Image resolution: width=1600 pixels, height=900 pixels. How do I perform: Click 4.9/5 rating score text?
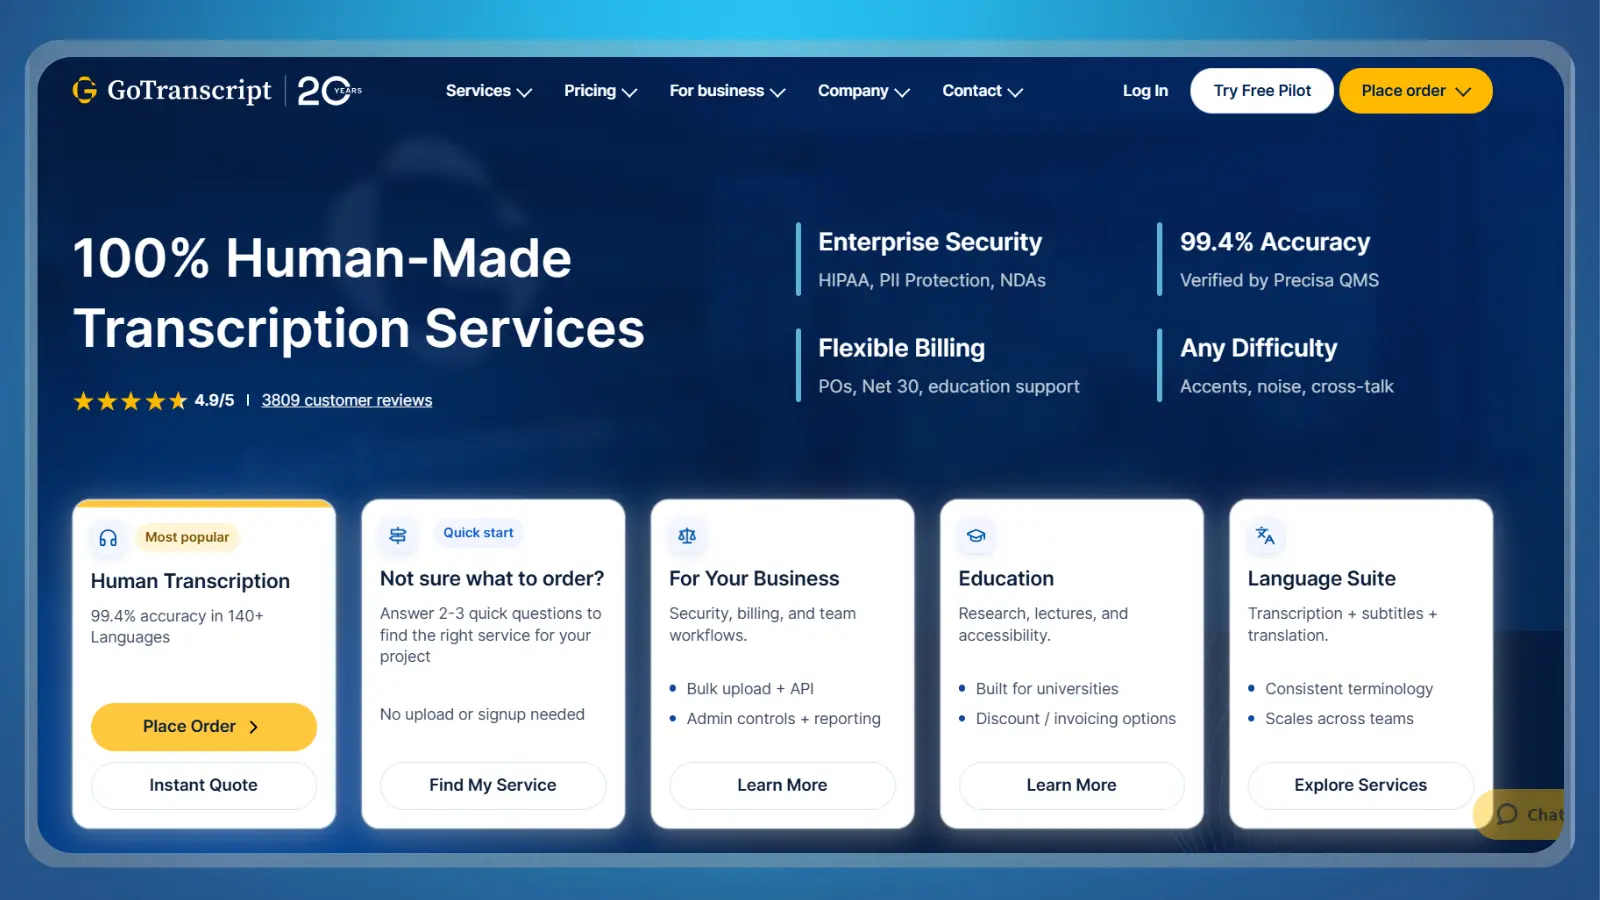(214, 400)
